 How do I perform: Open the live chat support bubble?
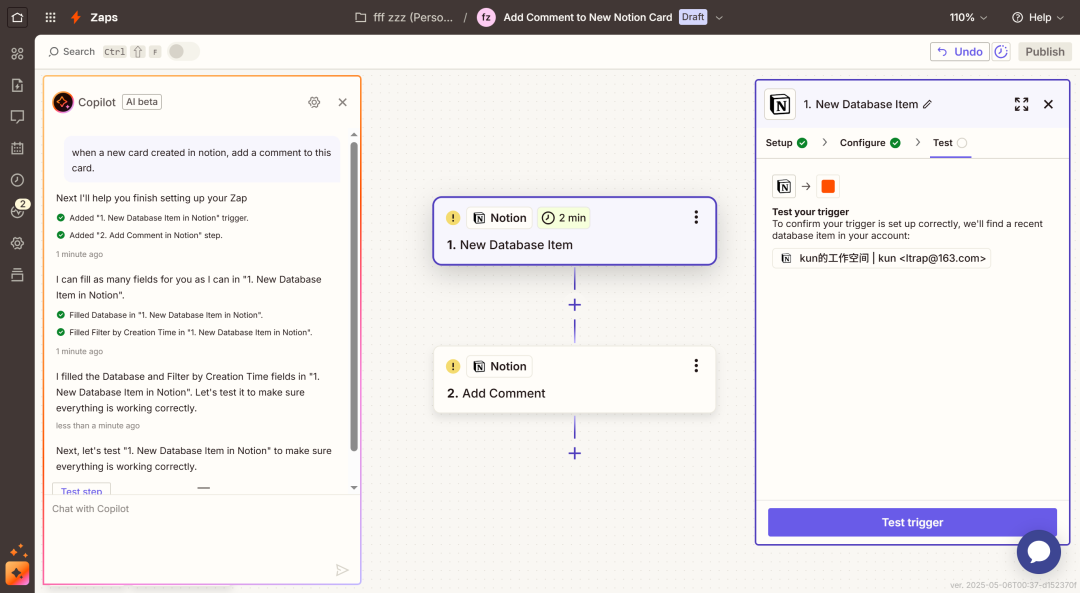[1039, 552]
